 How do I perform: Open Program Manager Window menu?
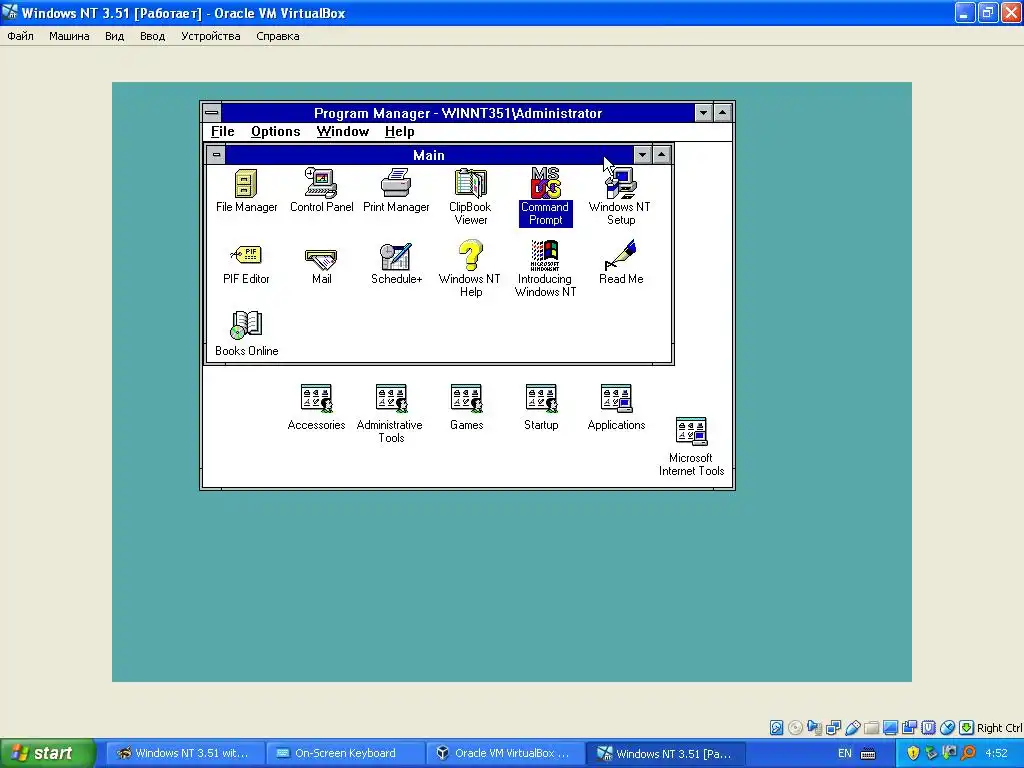point(343,131)
